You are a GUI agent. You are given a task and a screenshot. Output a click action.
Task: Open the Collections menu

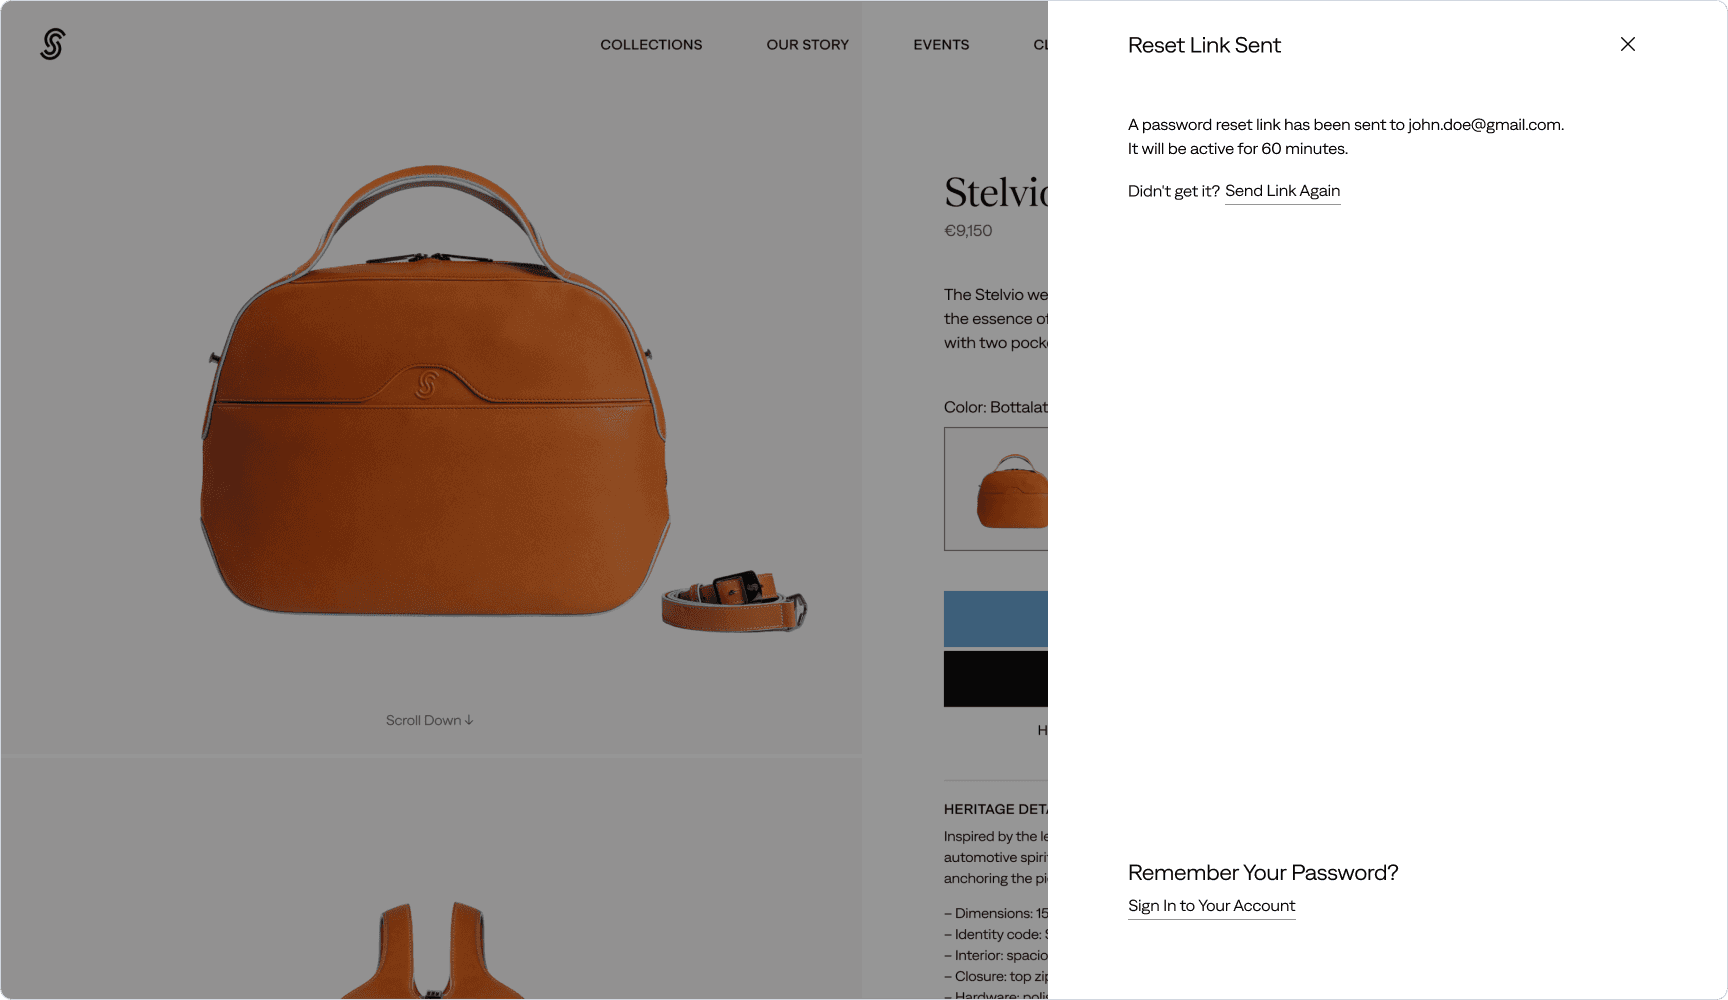pos(651,45)
